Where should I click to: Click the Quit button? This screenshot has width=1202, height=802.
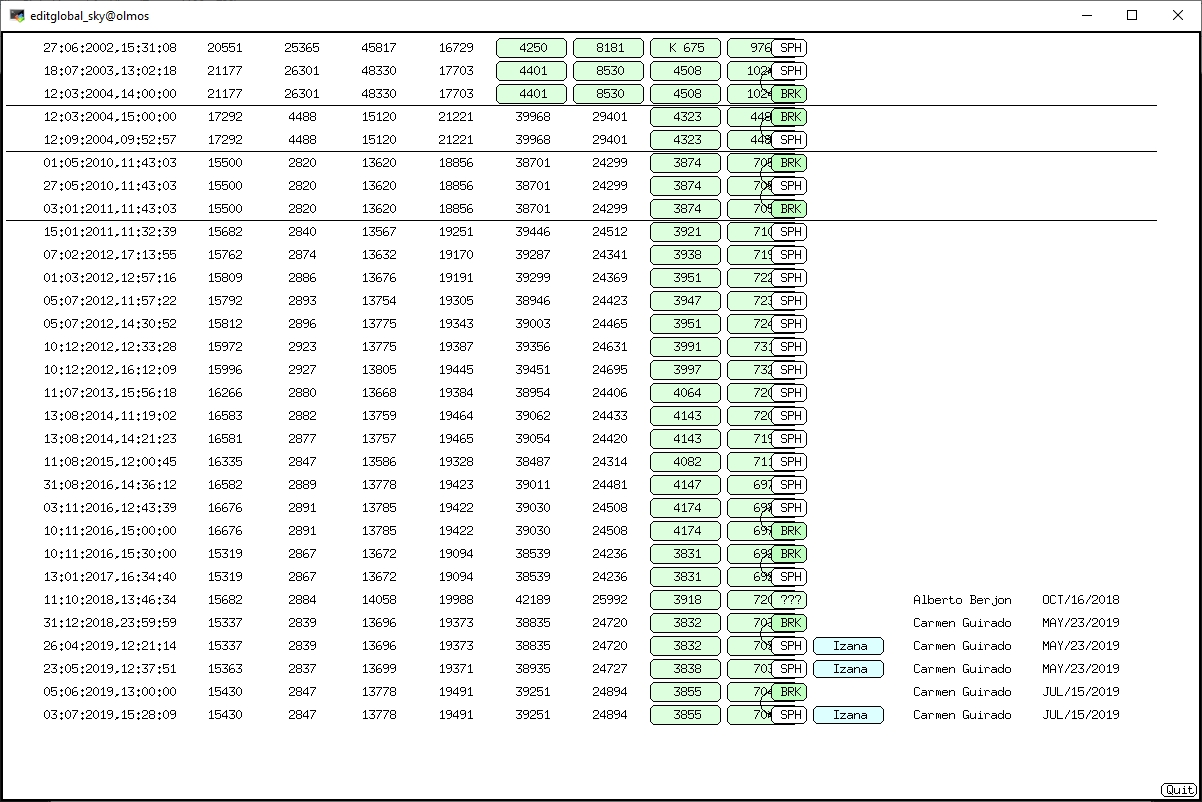tap(1178, 790)
